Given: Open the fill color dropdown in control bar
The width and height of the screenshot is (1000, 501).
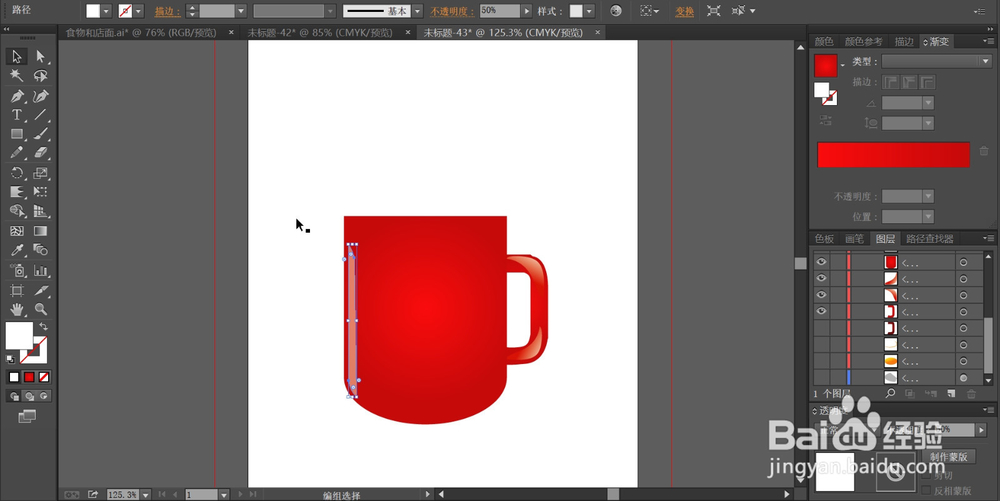Looking at the screenshot, I should click(107, 11).
